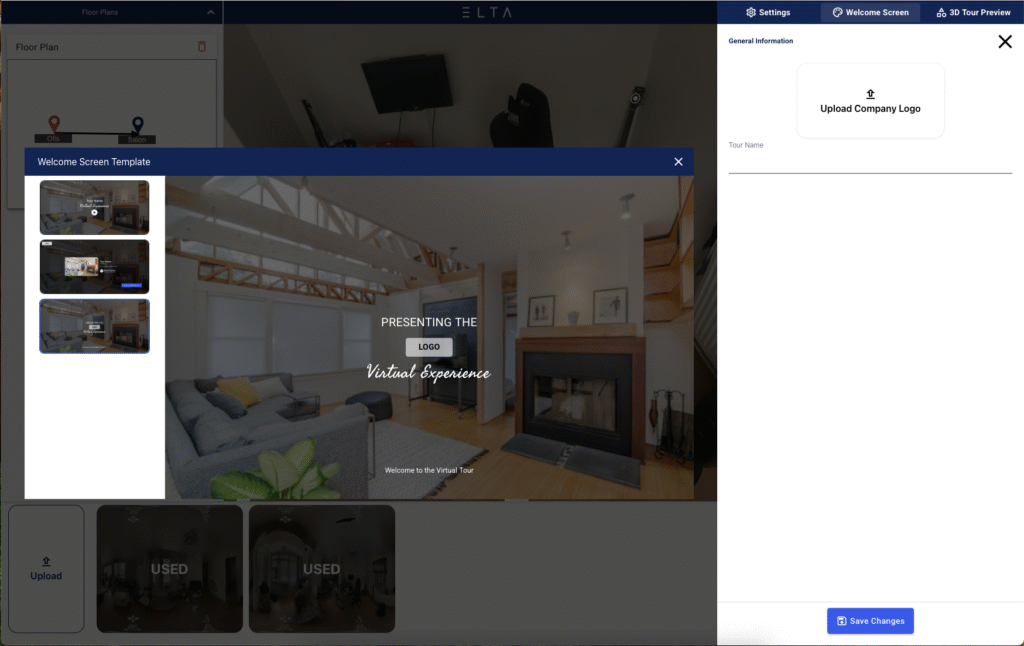1024x646 pixels.
Task: Close the General Information panel
Action: tap(1005, 41)
